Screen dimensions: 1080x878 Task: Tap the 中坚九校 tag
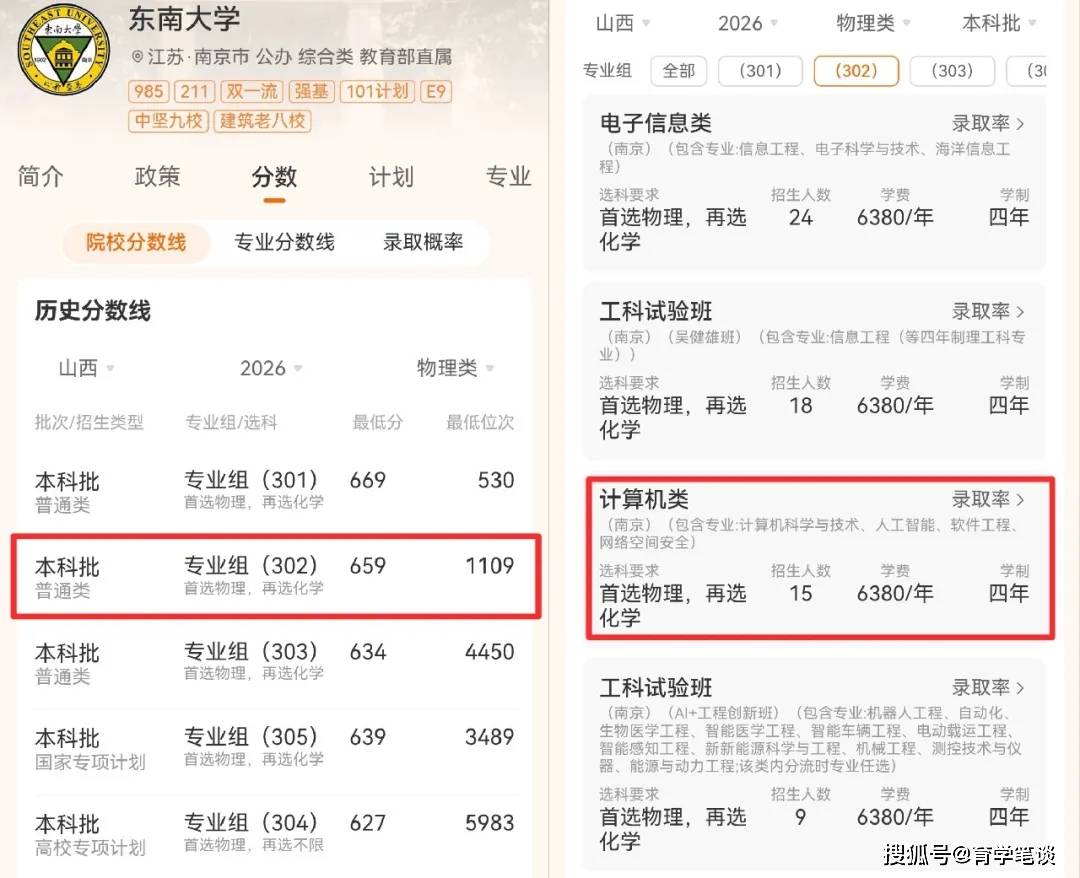(169, 121)
